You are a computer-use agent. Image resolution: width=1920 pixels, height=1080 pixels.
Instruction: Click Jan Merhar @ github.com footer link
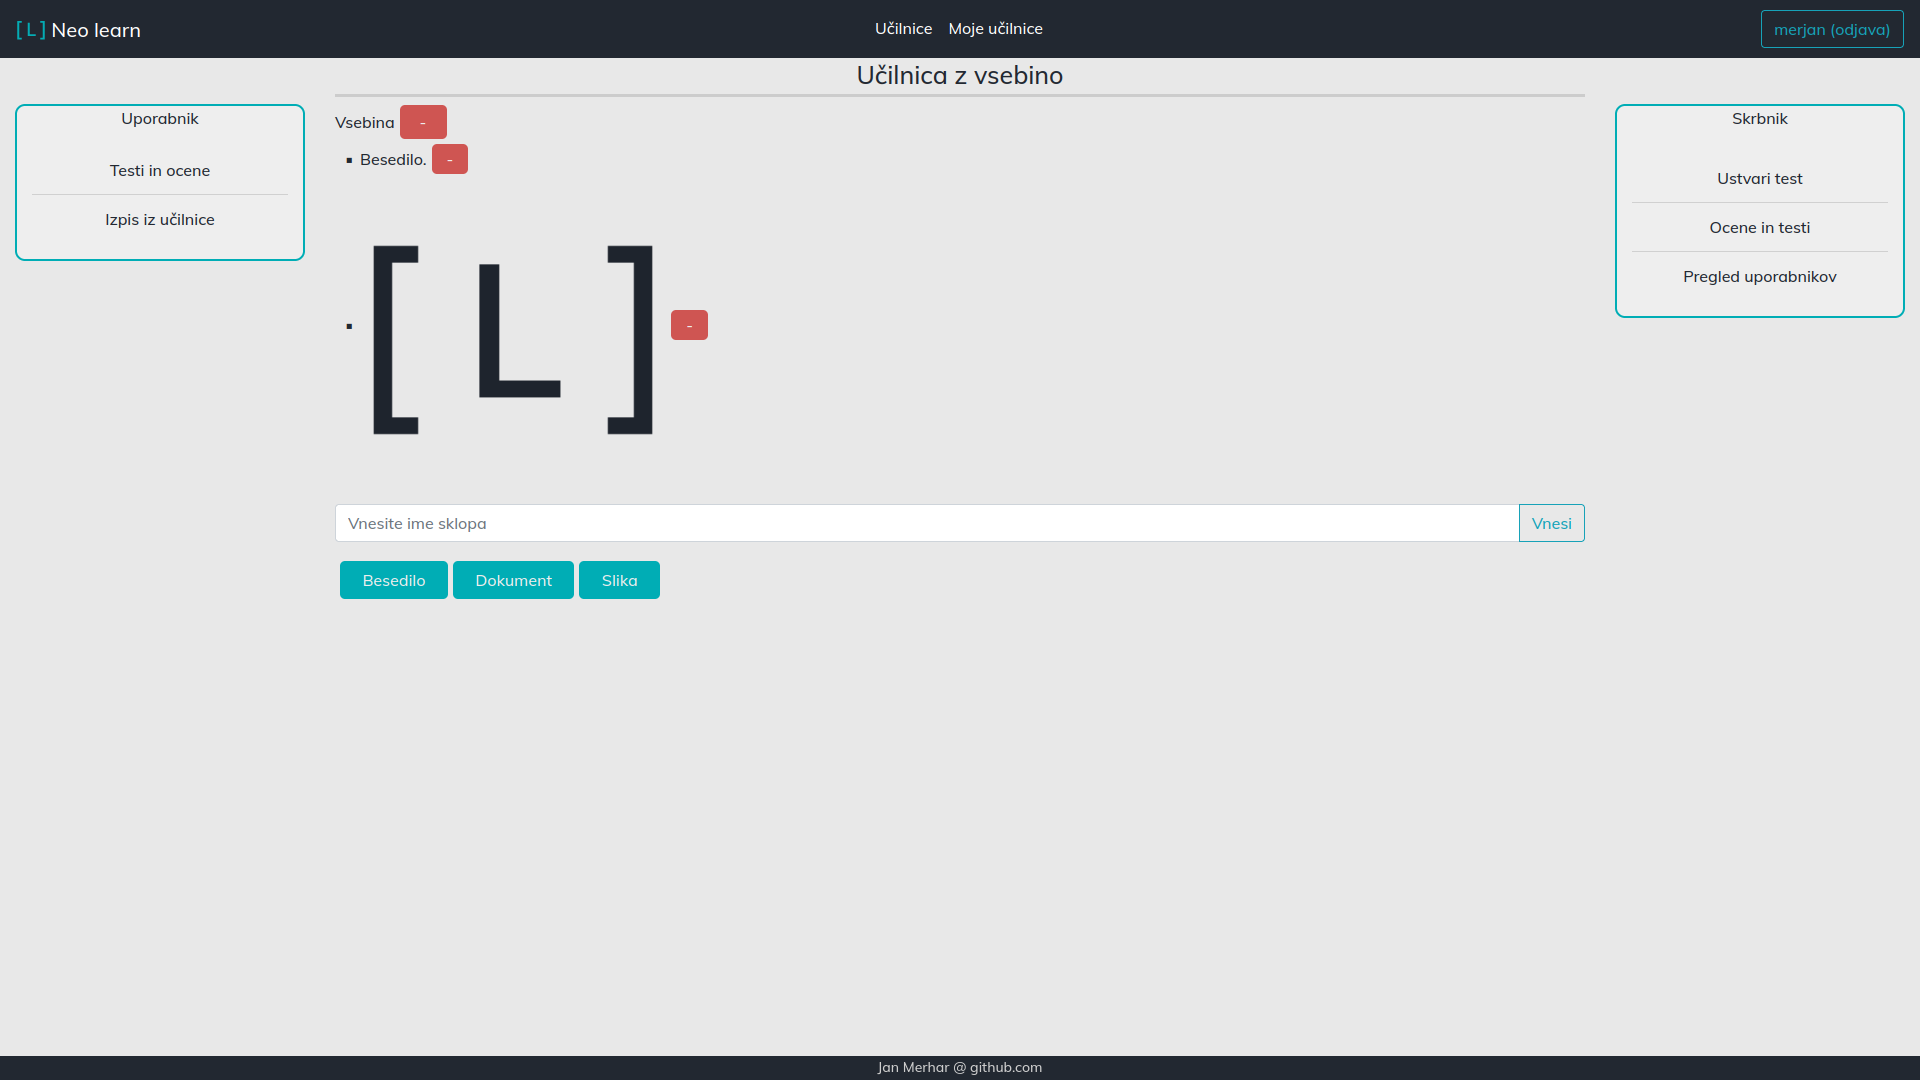coord(959,1068)
